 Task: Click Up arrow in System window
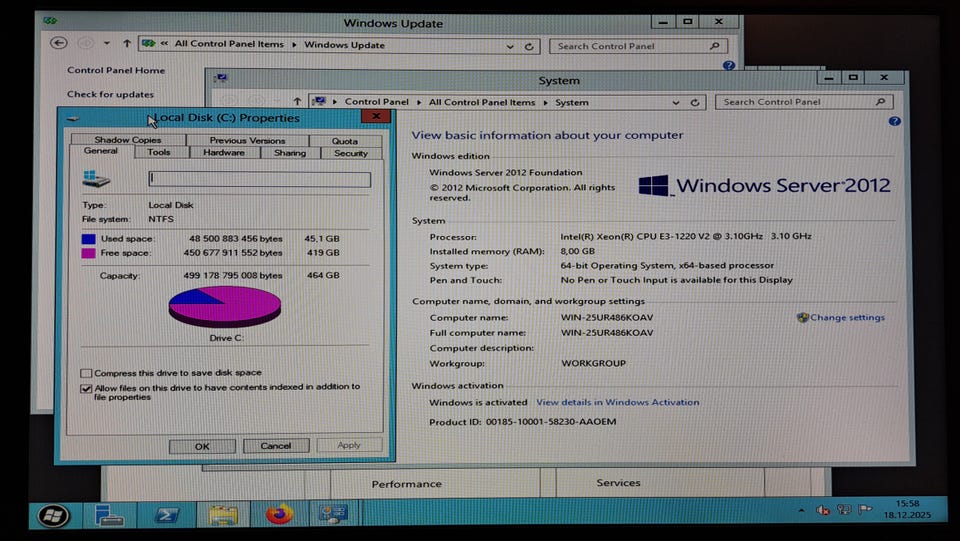[297, 102]
